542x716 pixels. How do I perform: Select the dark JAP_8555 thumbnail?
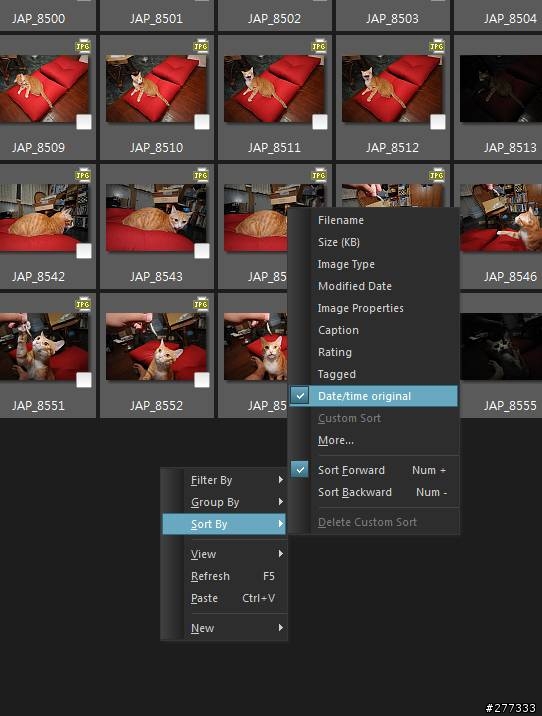(x=500, y=347)
